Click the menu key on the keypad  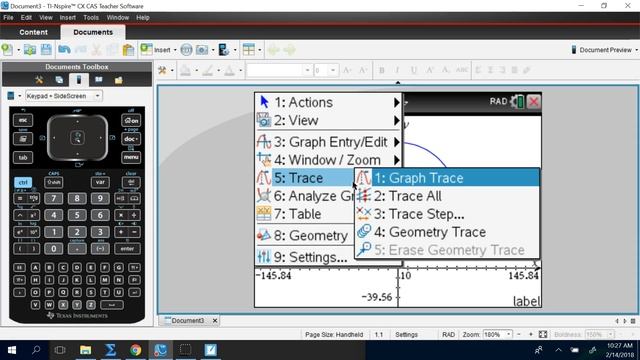point(131,157)
